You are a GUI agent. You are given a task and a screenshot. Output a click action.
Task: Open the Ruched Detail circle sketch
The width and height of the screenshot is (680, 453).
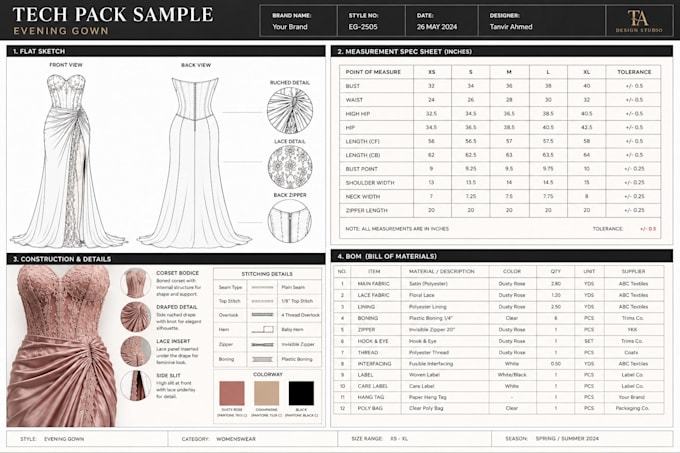tap(290, 110)
